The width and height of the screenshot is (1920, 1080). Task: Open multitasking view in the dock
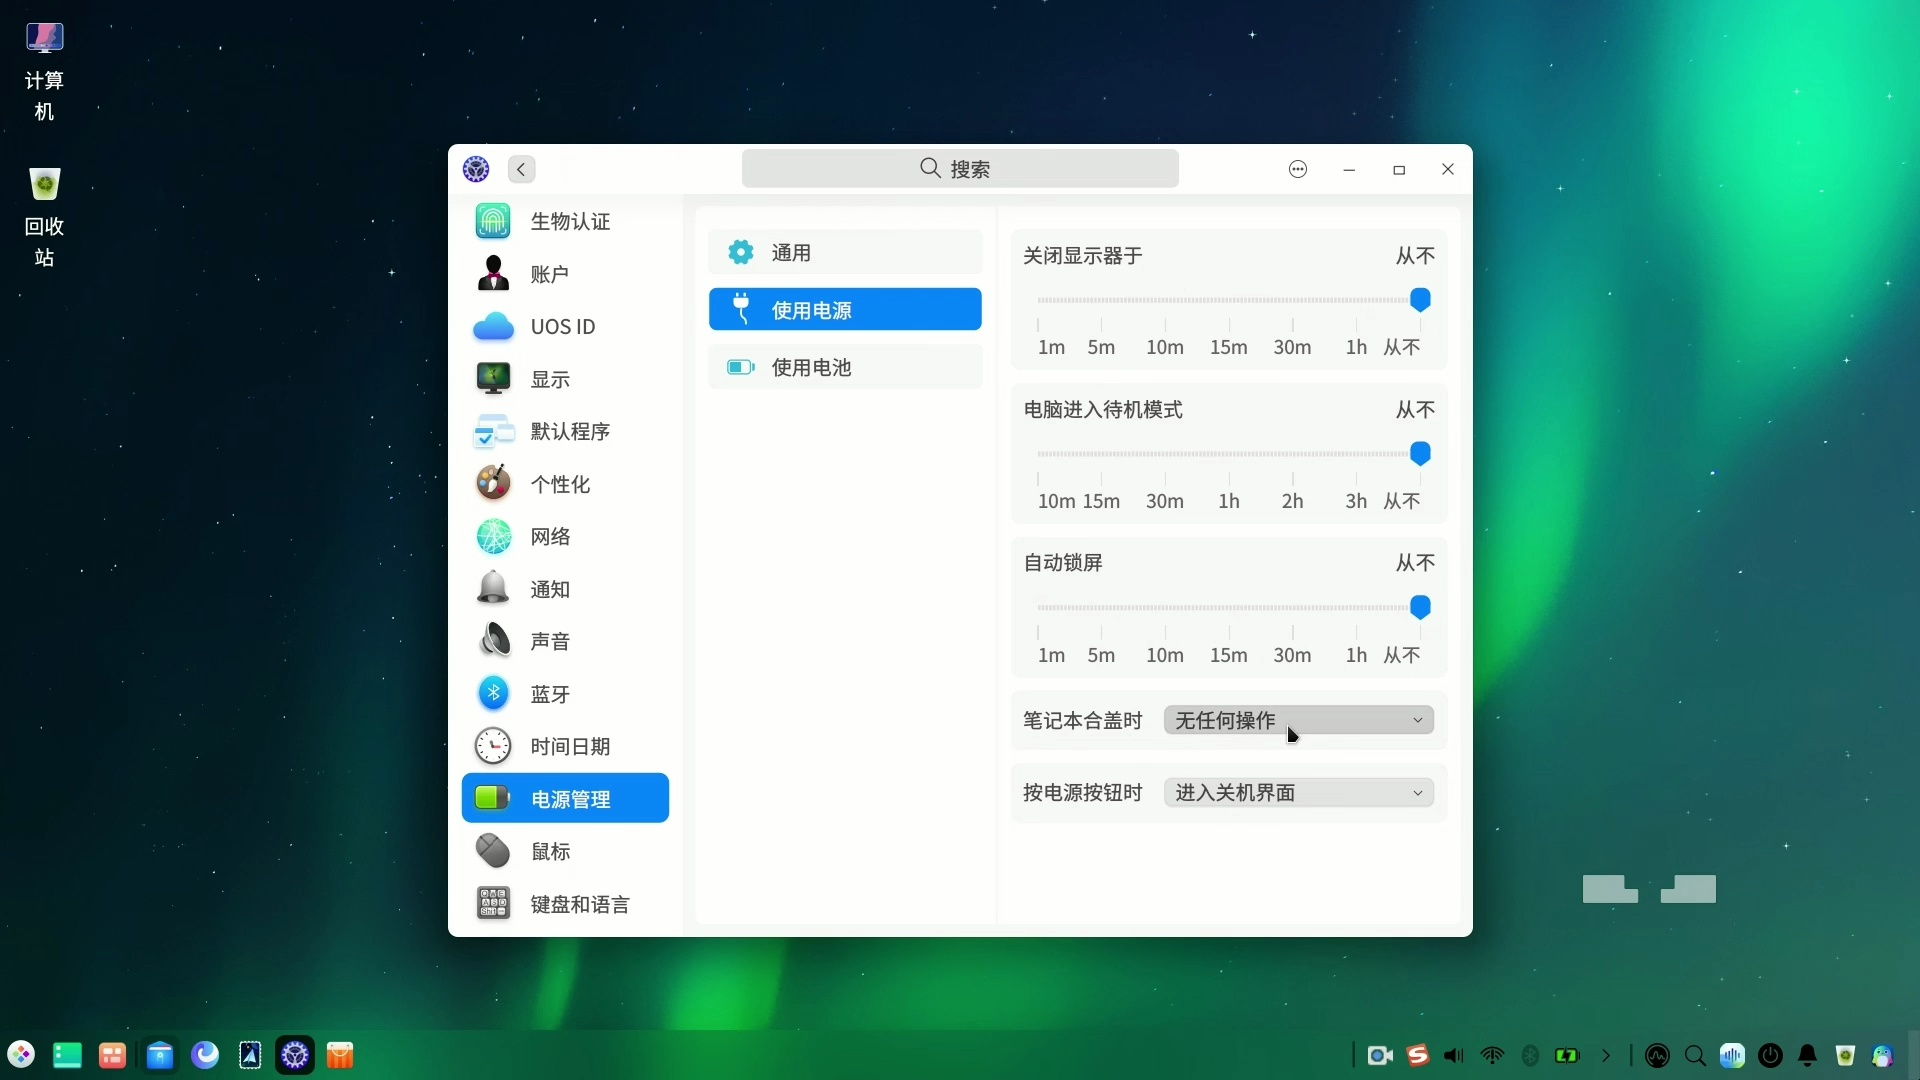pos(112,1055)
